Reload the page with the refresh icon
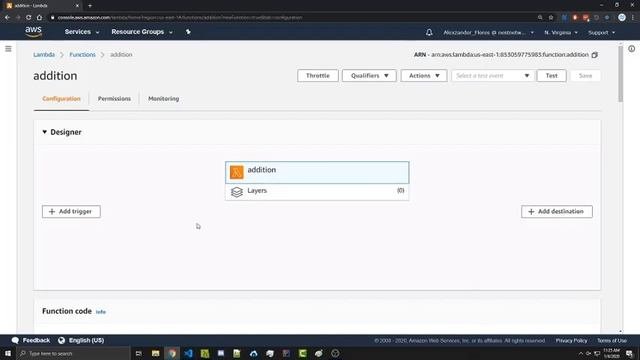Viewport: 640px width, 360px height. 29,18
